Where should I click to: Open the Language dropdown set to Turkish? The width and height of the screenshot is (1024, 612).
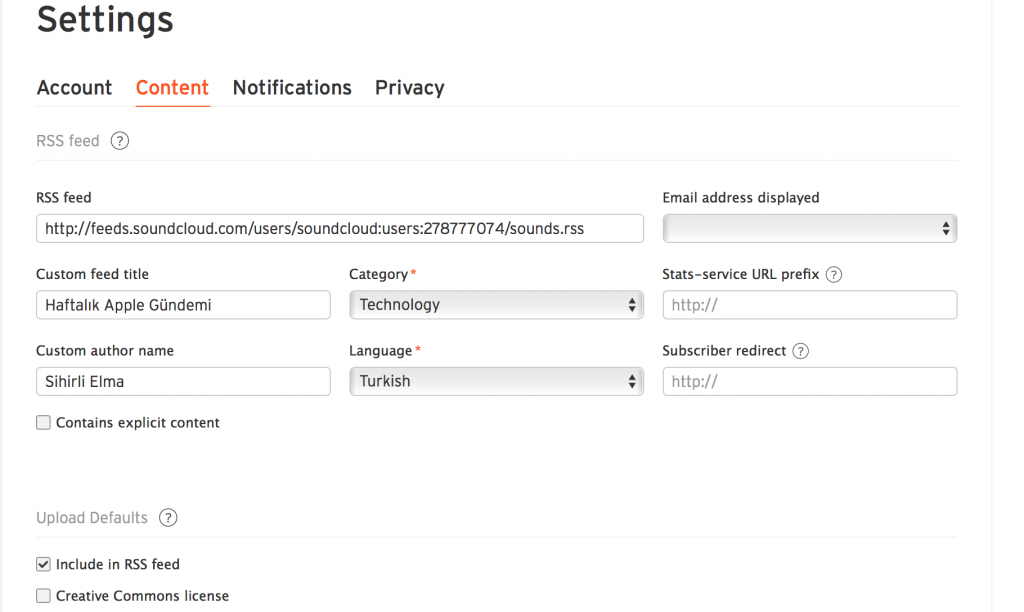coord(496,381)
